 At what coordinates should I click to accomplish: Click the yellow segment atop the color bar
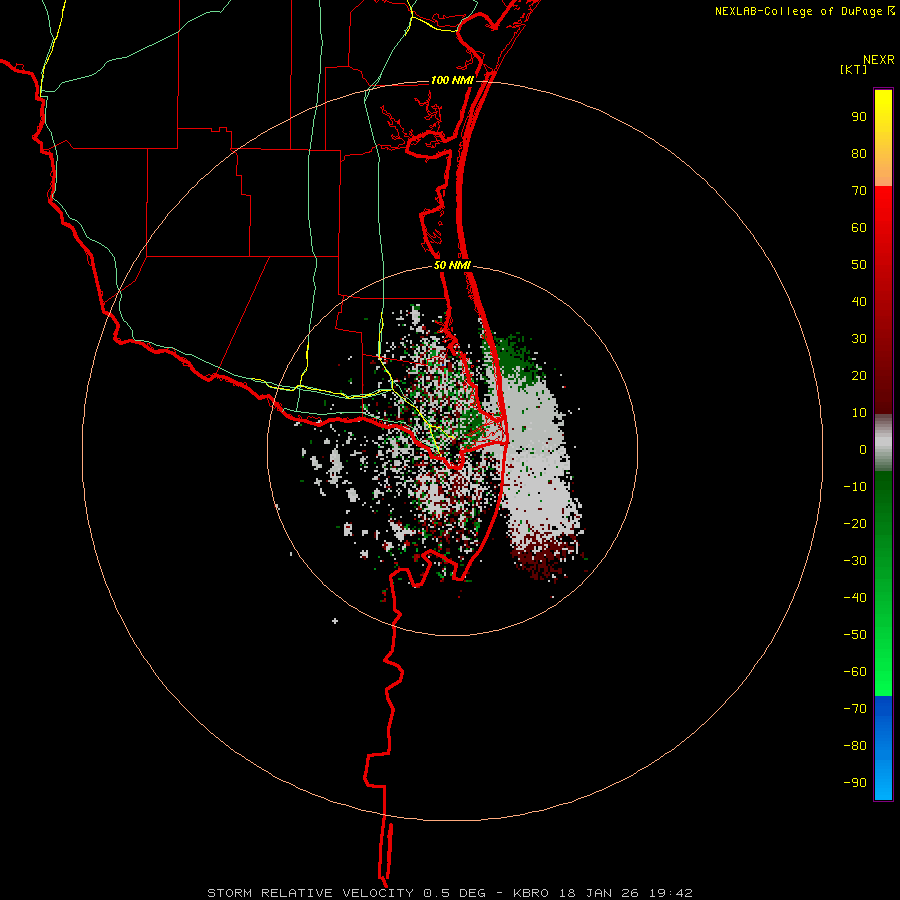point(883,138)
